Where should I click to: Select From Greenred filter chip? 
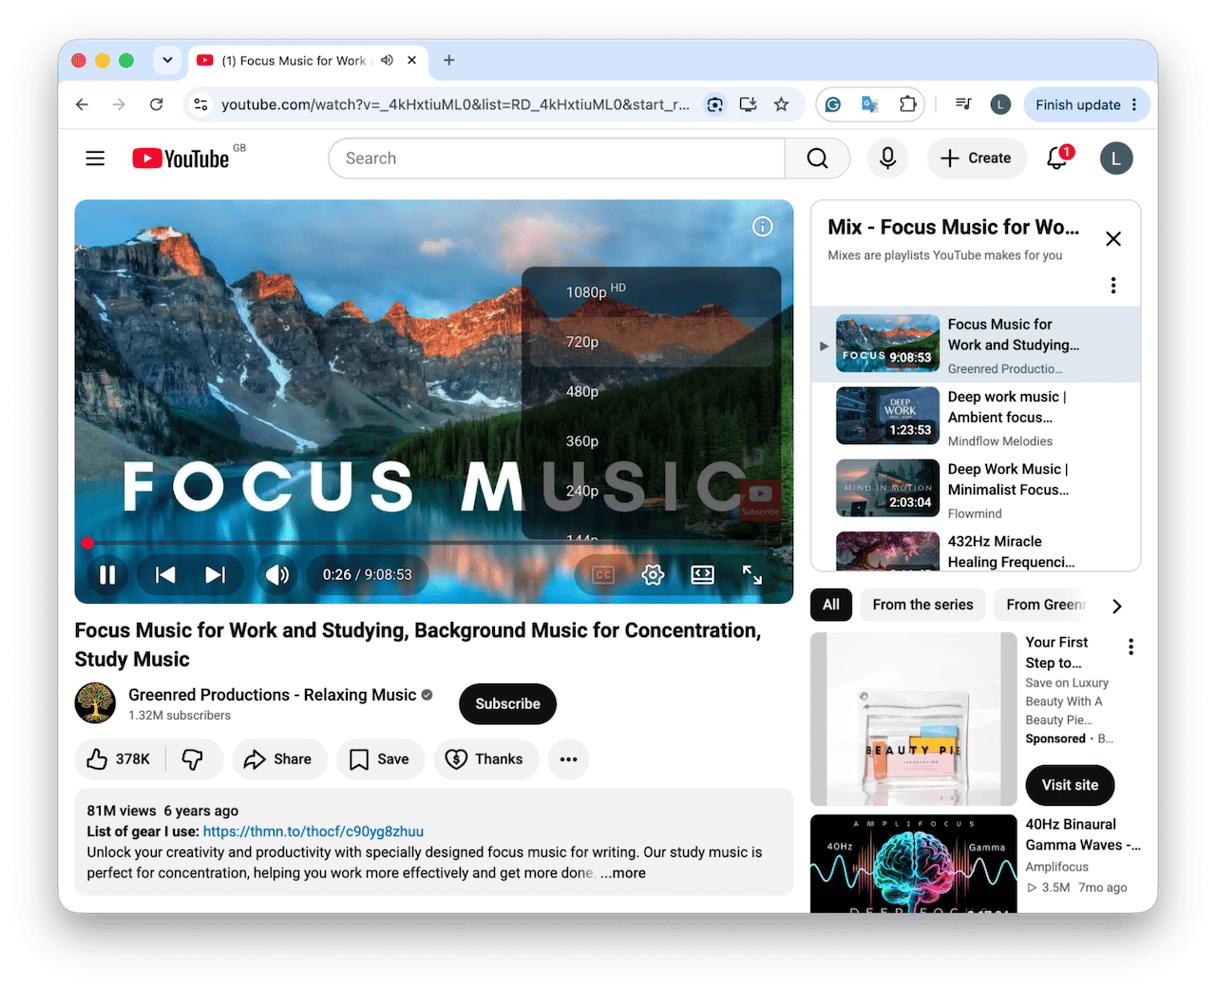[x=1046, y=605]
